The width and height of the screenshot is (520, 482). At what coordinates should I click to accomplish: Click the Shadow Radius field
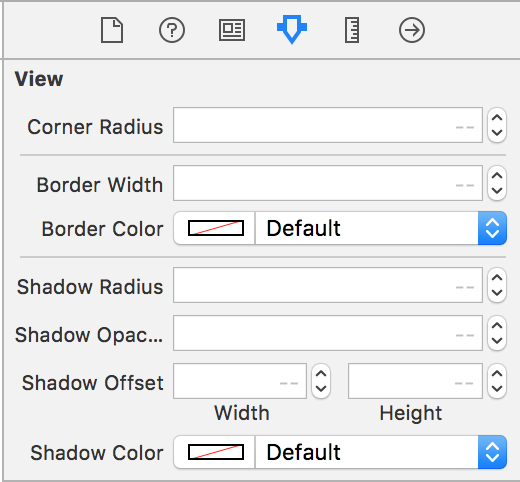pyautogui.click(x=328, y=285)
